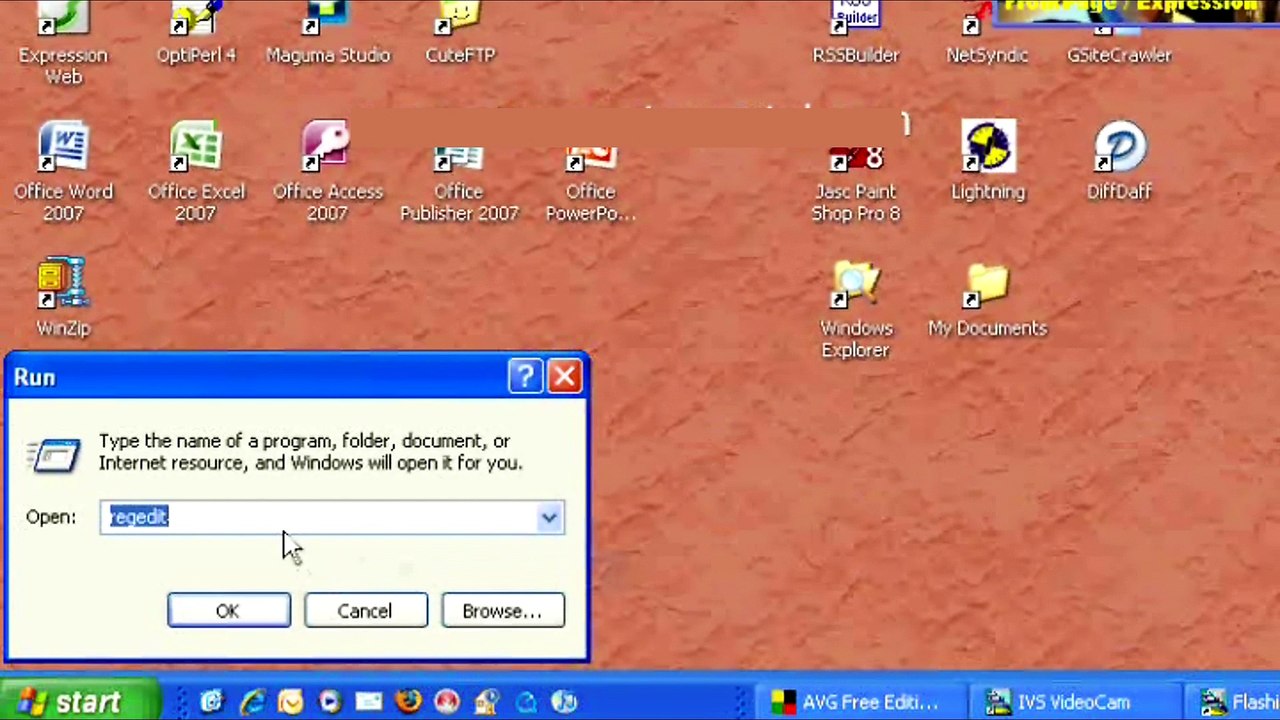Select the WinZip desktop icon
The width and height of the screenshot is (1280, 720).
click(63, 298)
